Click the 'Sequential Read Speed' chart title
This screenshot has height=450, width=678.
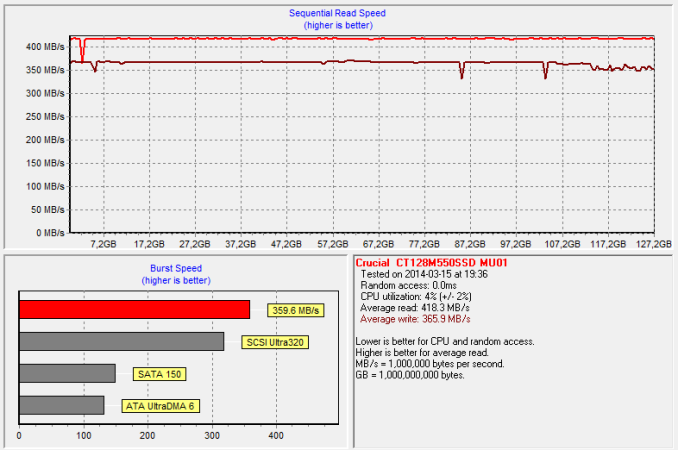point(337,13)
